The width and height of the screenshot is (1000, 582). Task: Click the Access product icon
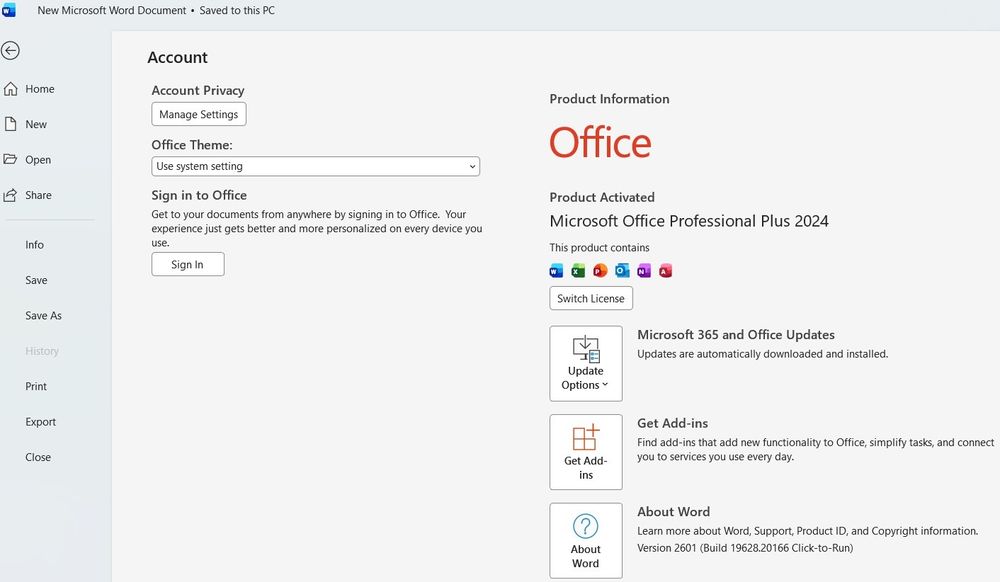click(665, 271)
